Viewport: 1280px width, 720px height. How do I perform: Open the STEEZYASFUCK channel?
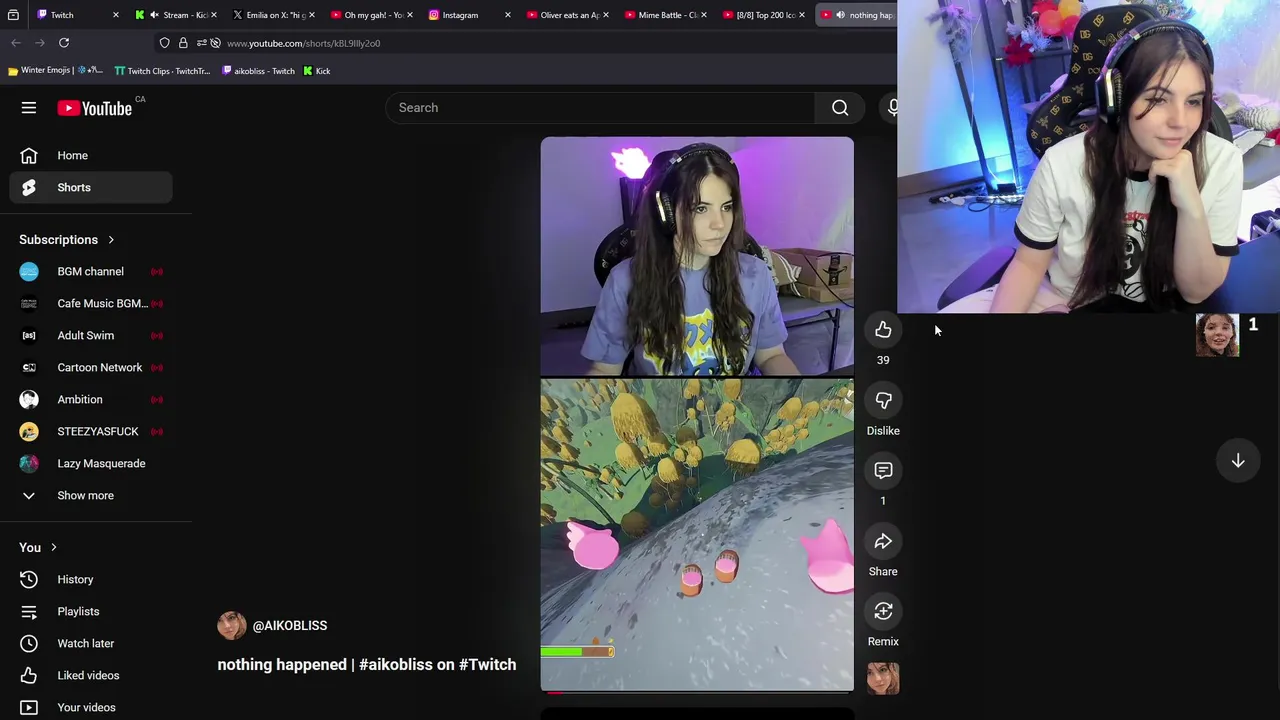(91, 432)
